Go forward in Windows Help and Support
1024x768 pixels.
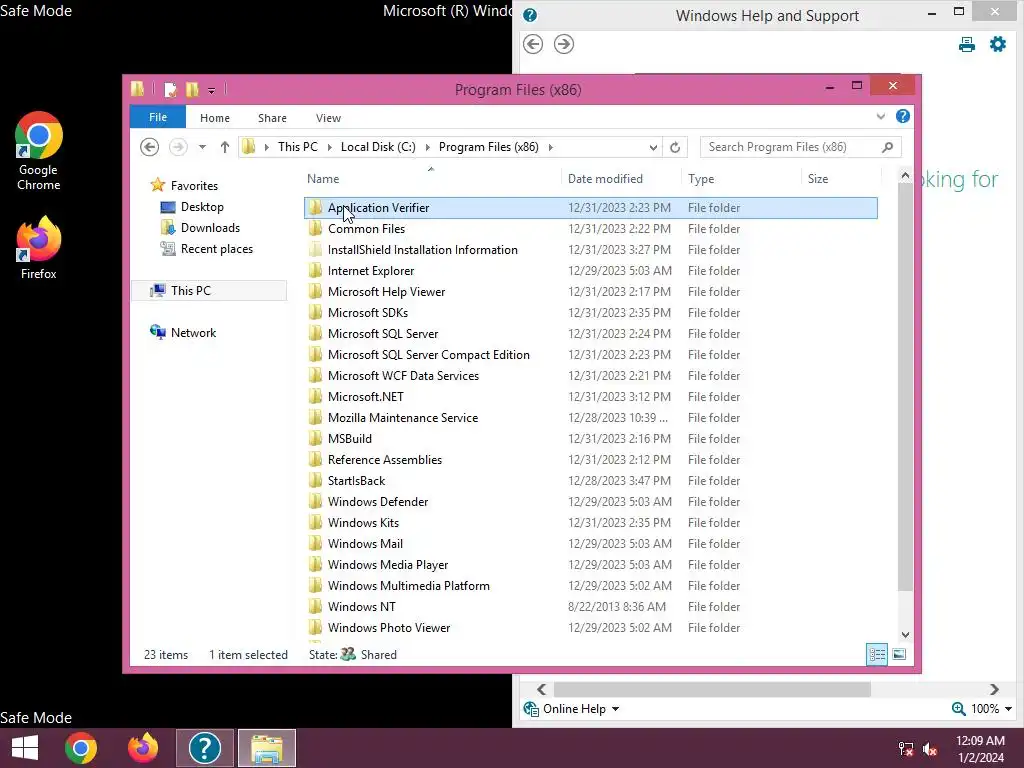(x=564, y=44)
